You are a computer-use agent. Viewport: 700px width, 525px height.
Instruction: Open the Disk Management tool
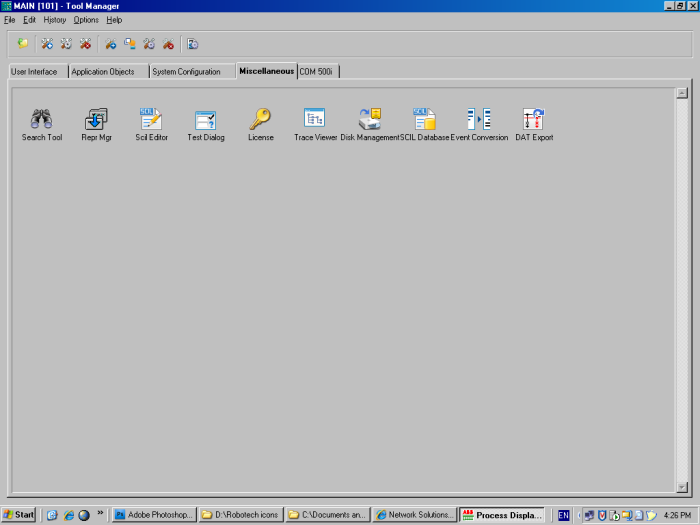[370, 120]
